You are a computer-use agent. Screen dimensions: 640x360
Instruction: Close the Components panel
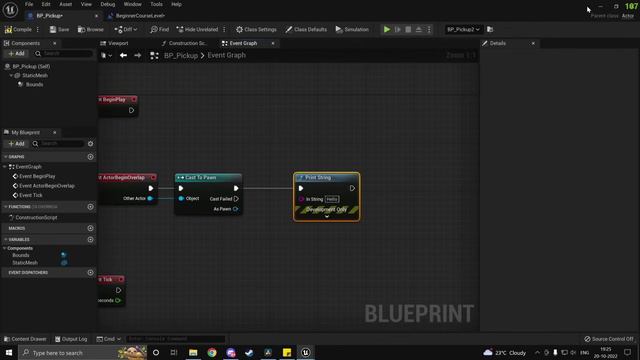pos(55,43)
